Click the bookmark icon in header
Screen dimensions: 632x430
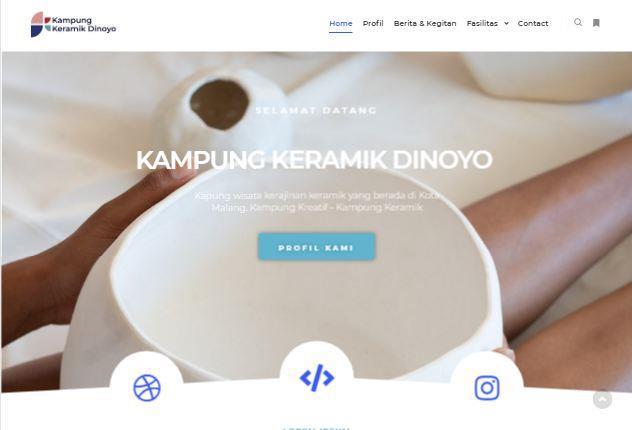(x=596, y=23)
